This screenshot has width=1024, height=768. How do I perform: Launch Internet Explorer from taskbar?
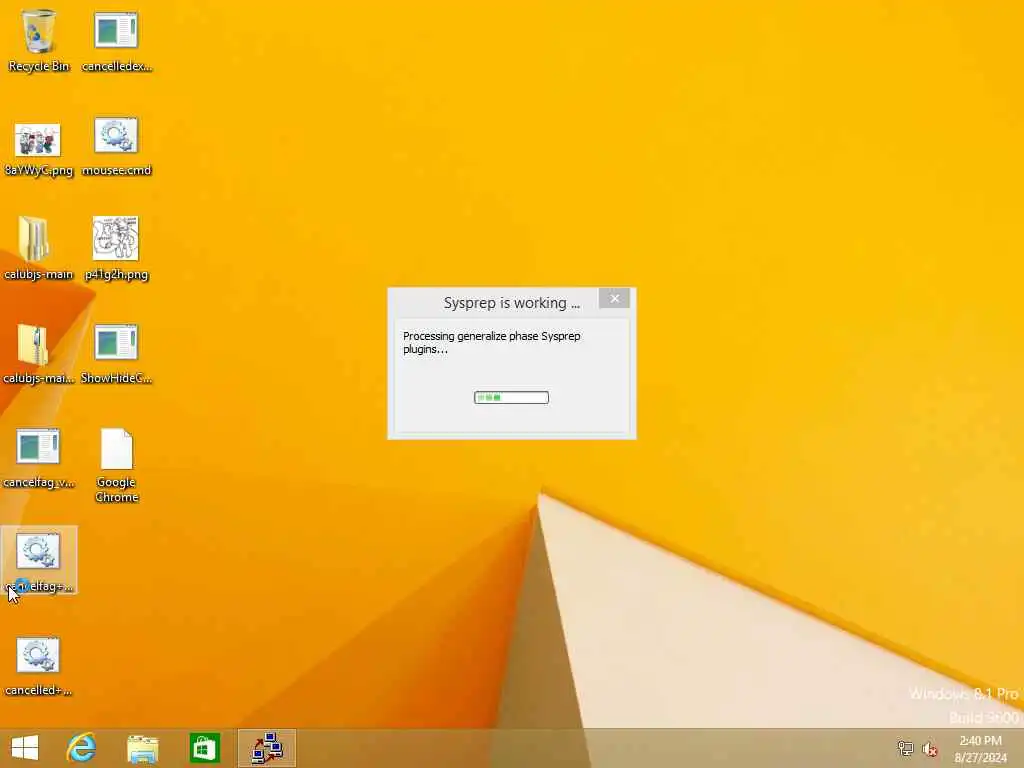(82, 748)
